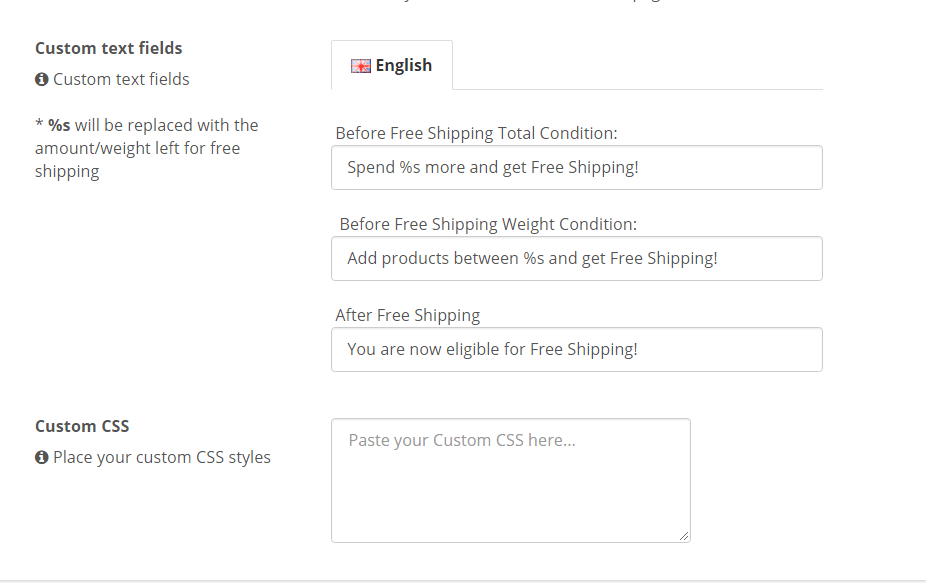Click the info icon beside Custom text fields

click(x=41, y=79)
